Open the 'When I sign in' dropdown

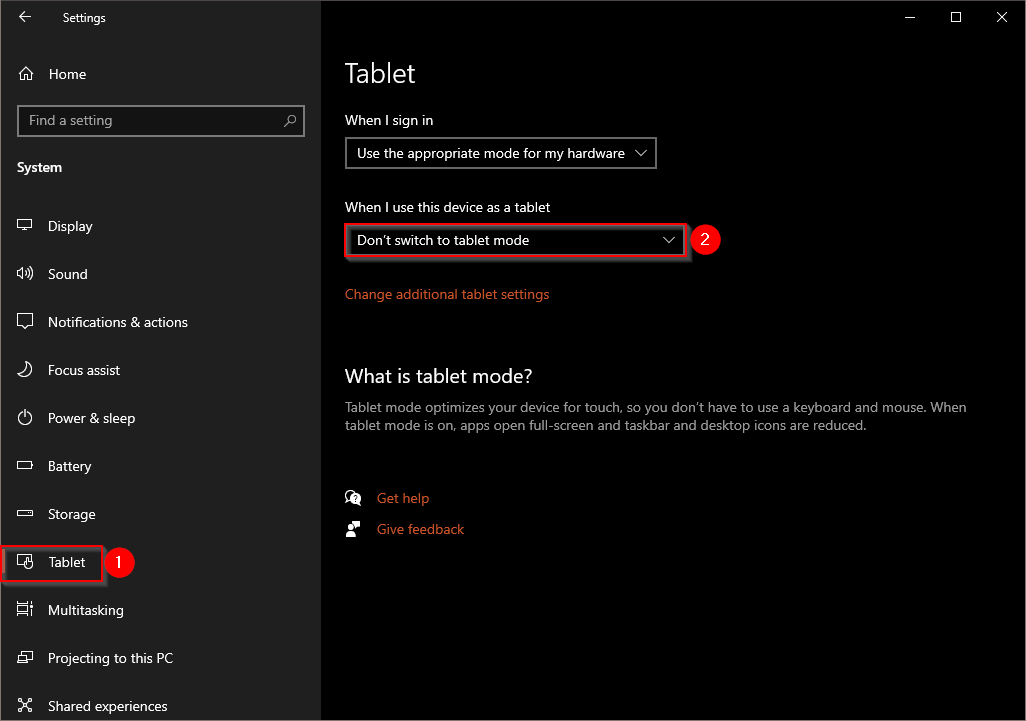pyautogui.click(x=500, y=154)
